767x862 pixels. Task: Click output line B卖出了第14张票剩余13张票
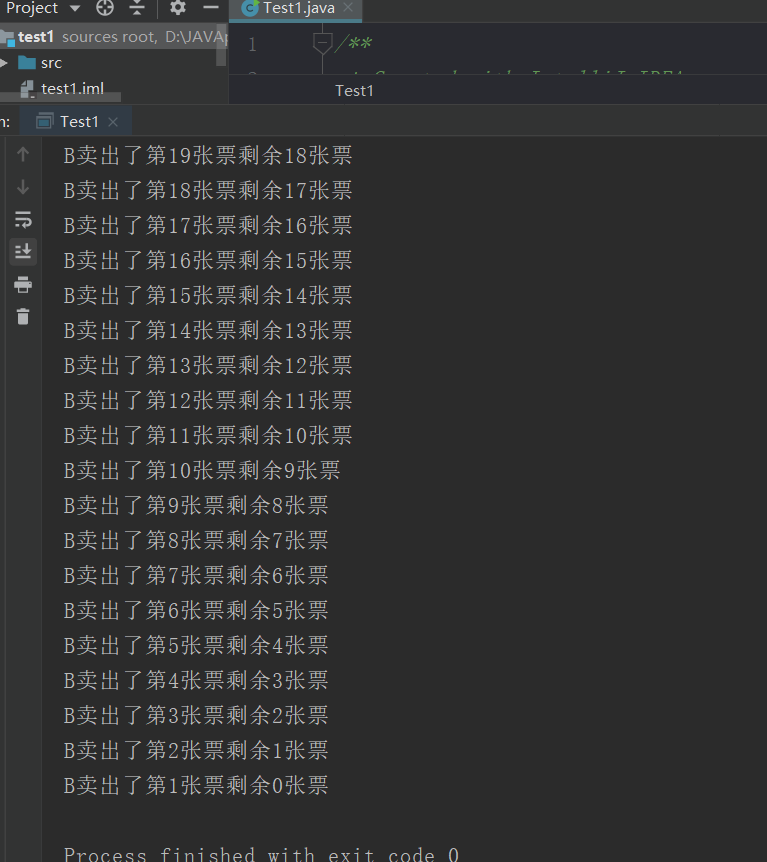coord(208,330)
